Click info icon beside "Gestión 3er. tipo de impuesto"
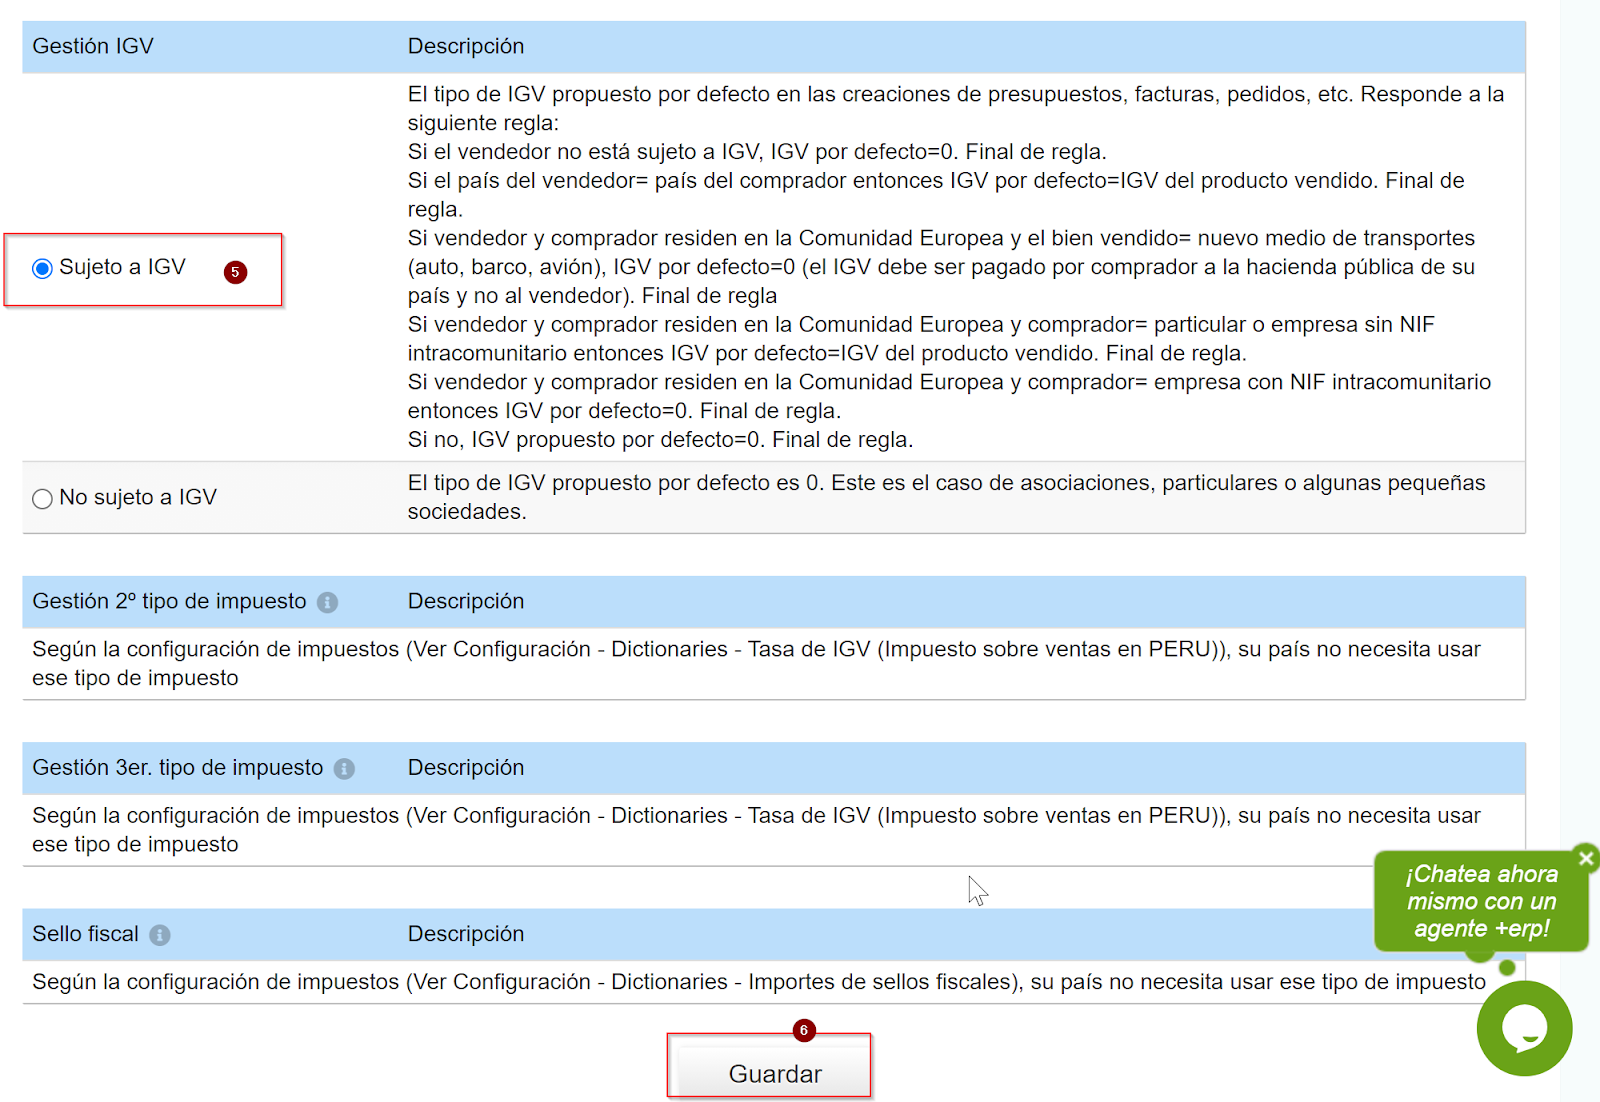 click(x=344, y=769)
